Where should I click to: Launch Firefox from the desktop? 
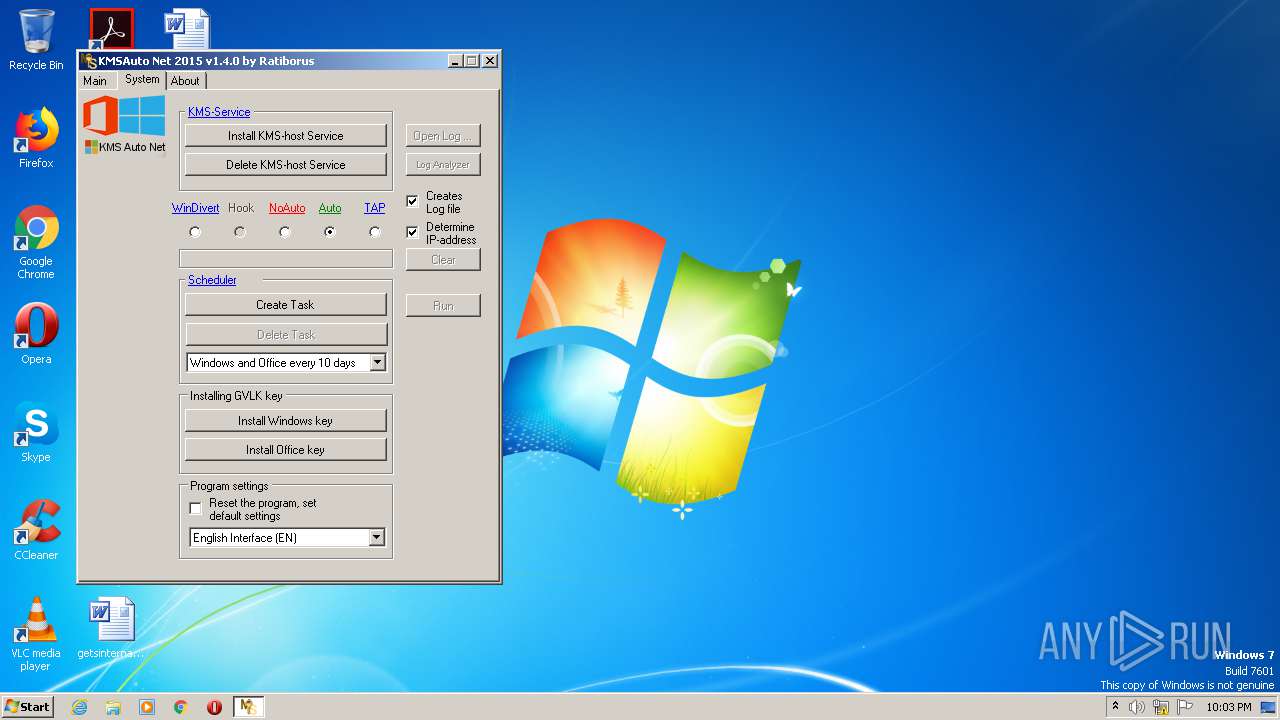pyautogui.click(x=36, y=138)
